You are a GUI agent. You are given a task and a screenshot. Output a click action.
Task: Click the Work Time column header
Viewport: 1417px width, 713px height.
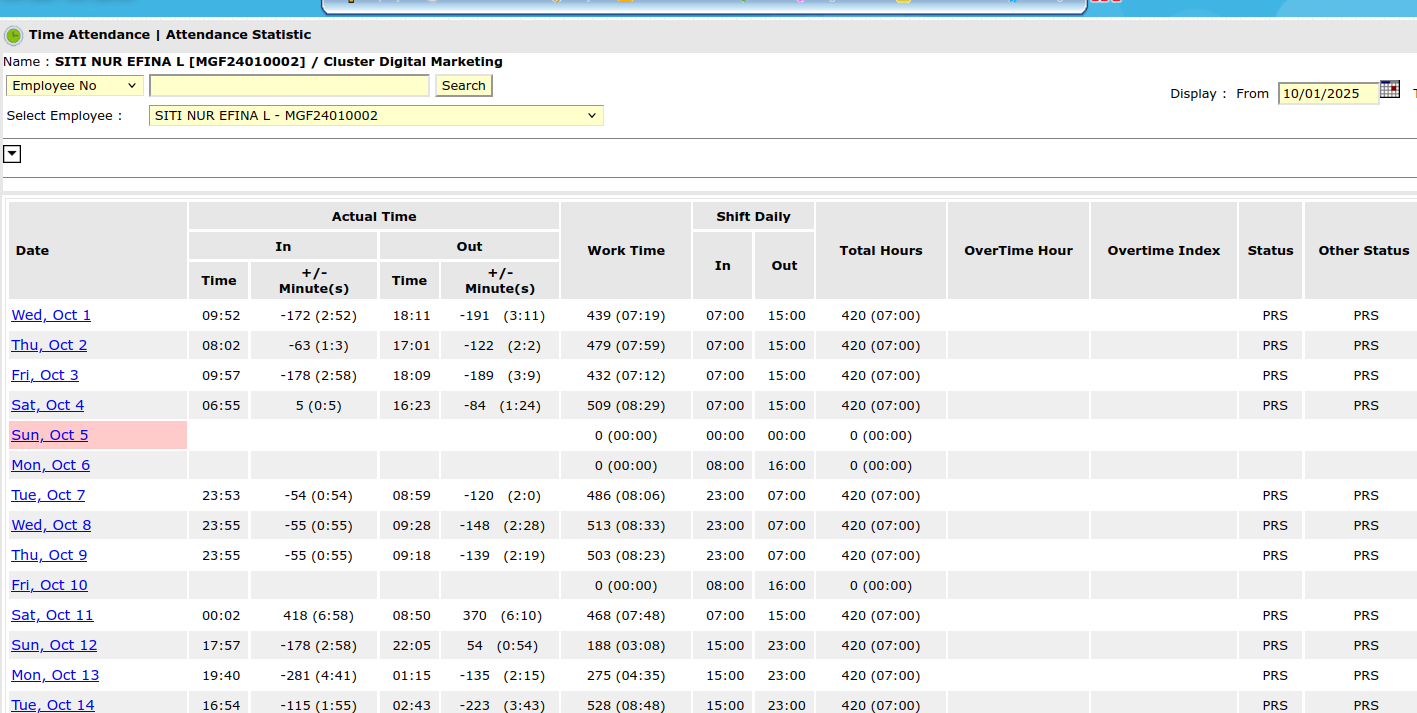point(626,251)
